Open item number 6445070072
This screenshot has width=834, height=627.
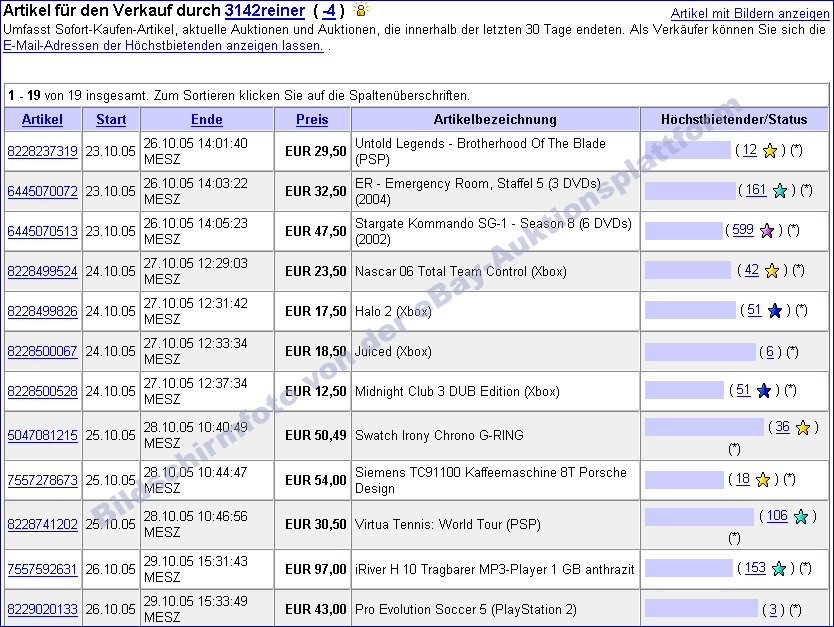(x=43, y=191)
